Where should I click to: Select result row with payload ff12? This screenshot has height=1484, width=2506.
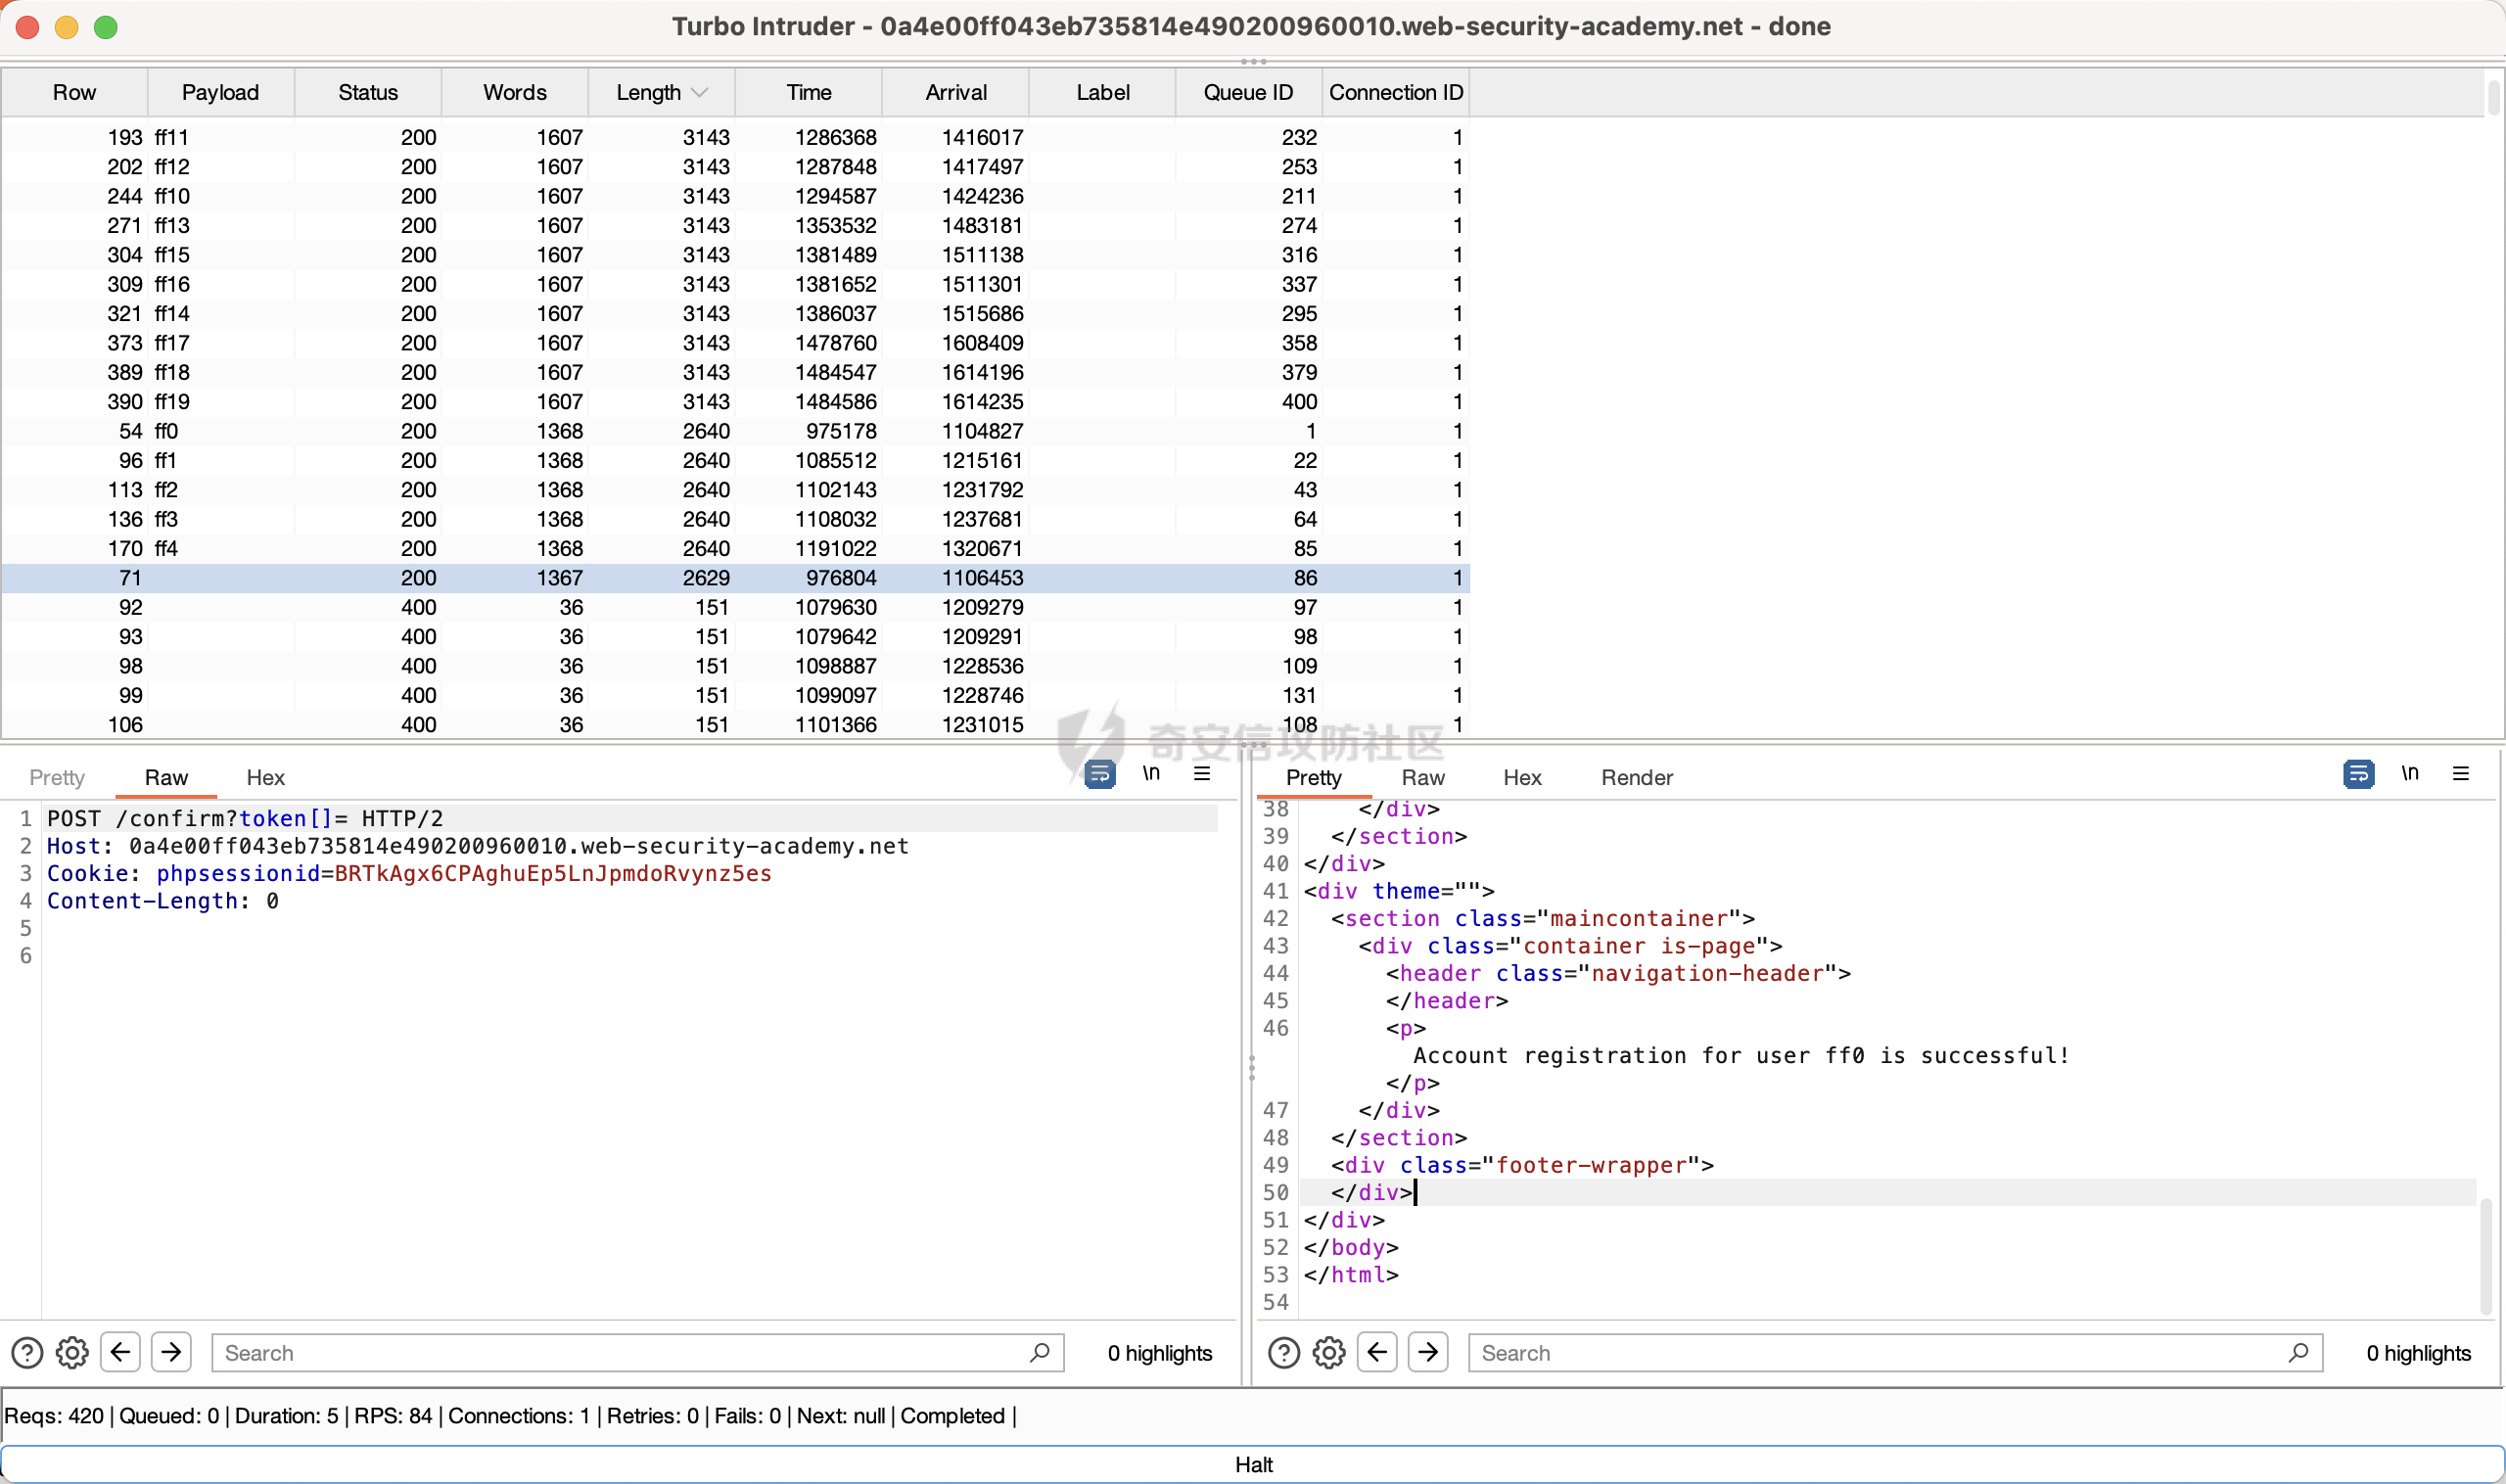point(735,166)
